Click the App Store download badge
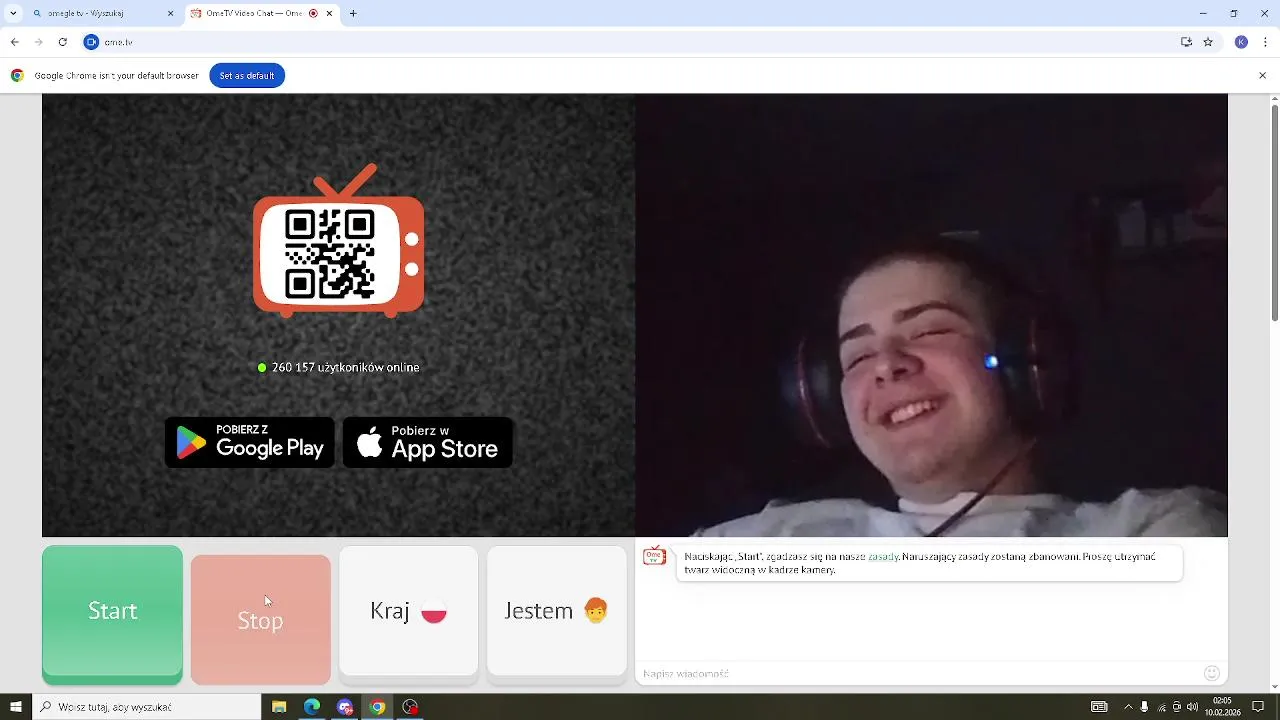This screenshot has width=1280, height=720. pyautogui.click(x=428, y=442)
